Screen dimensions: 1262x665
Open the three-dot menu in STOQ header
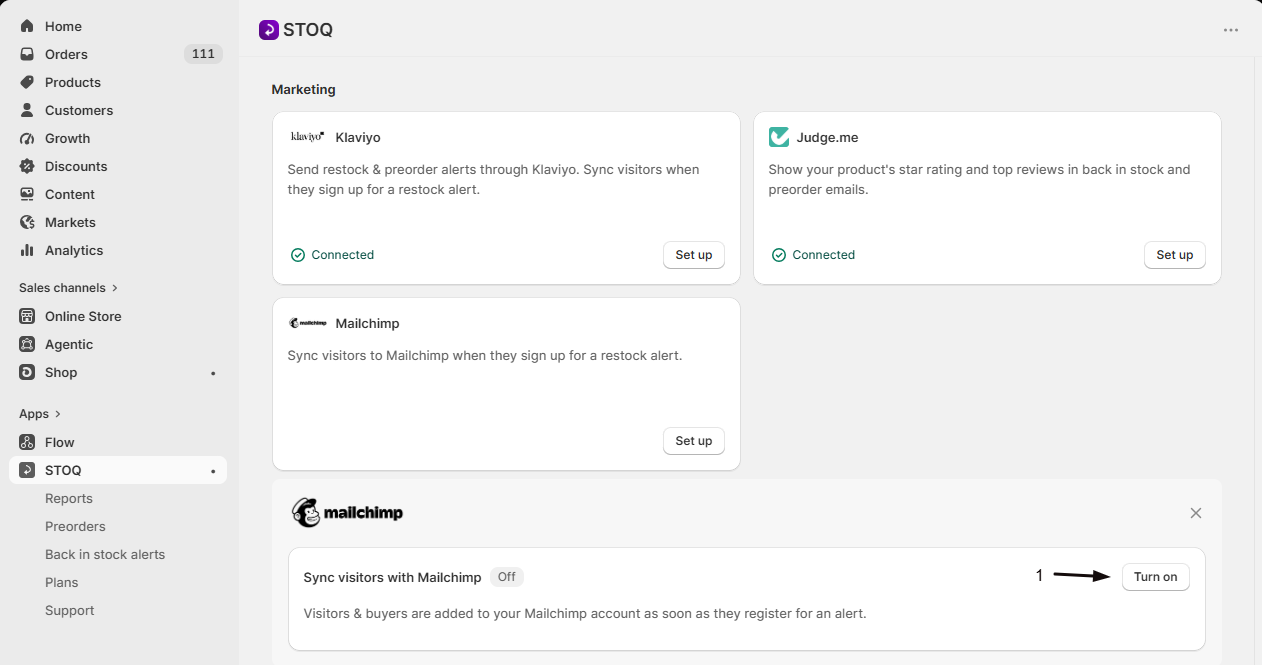tap(1231, 30)
